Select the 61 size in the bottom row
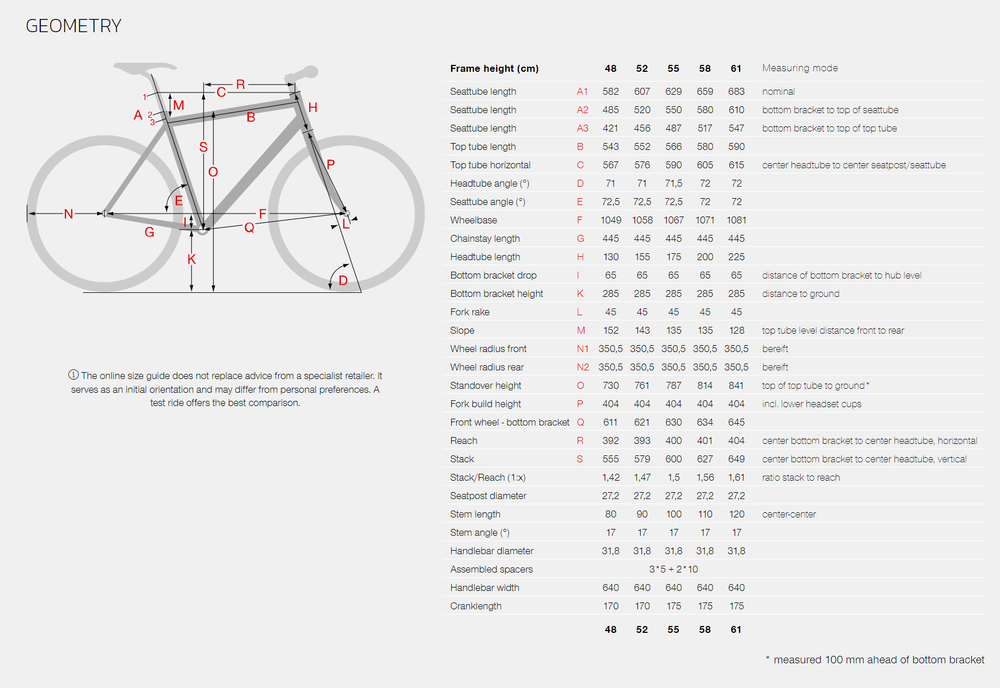This screenshot has height=688, width=1000. pos(736,630)
